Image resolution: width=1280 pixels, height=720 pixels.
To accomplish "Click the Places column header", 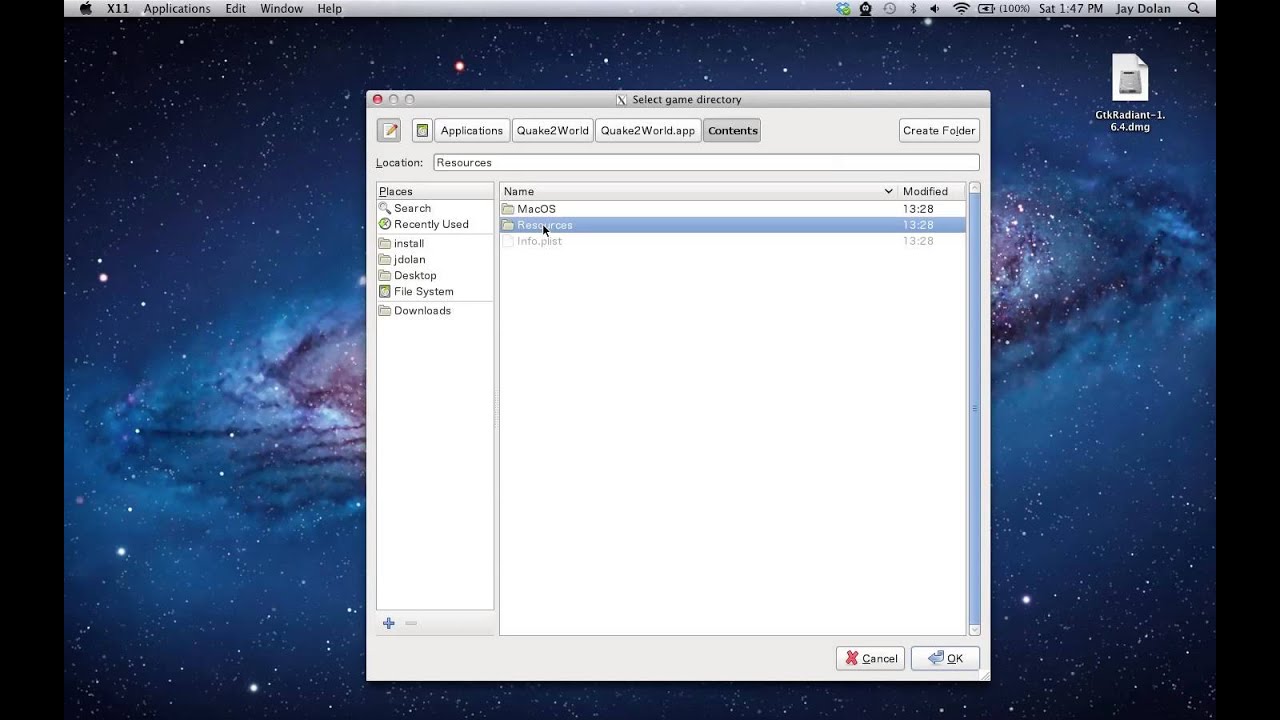I will [435, 191].
